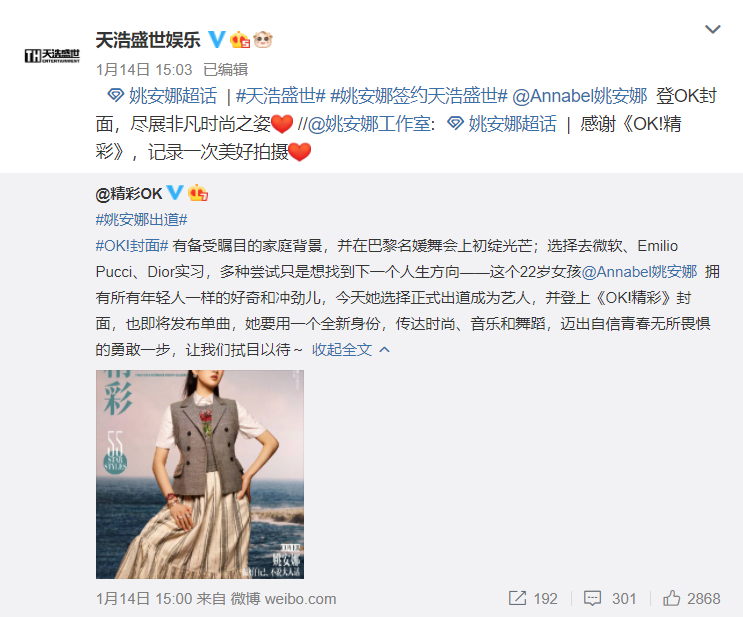Image resolution: width=743 pixels, height=617 pixels.
Task: Open the first 姚安娜超话 super topic link
Action: click(162, 96)
